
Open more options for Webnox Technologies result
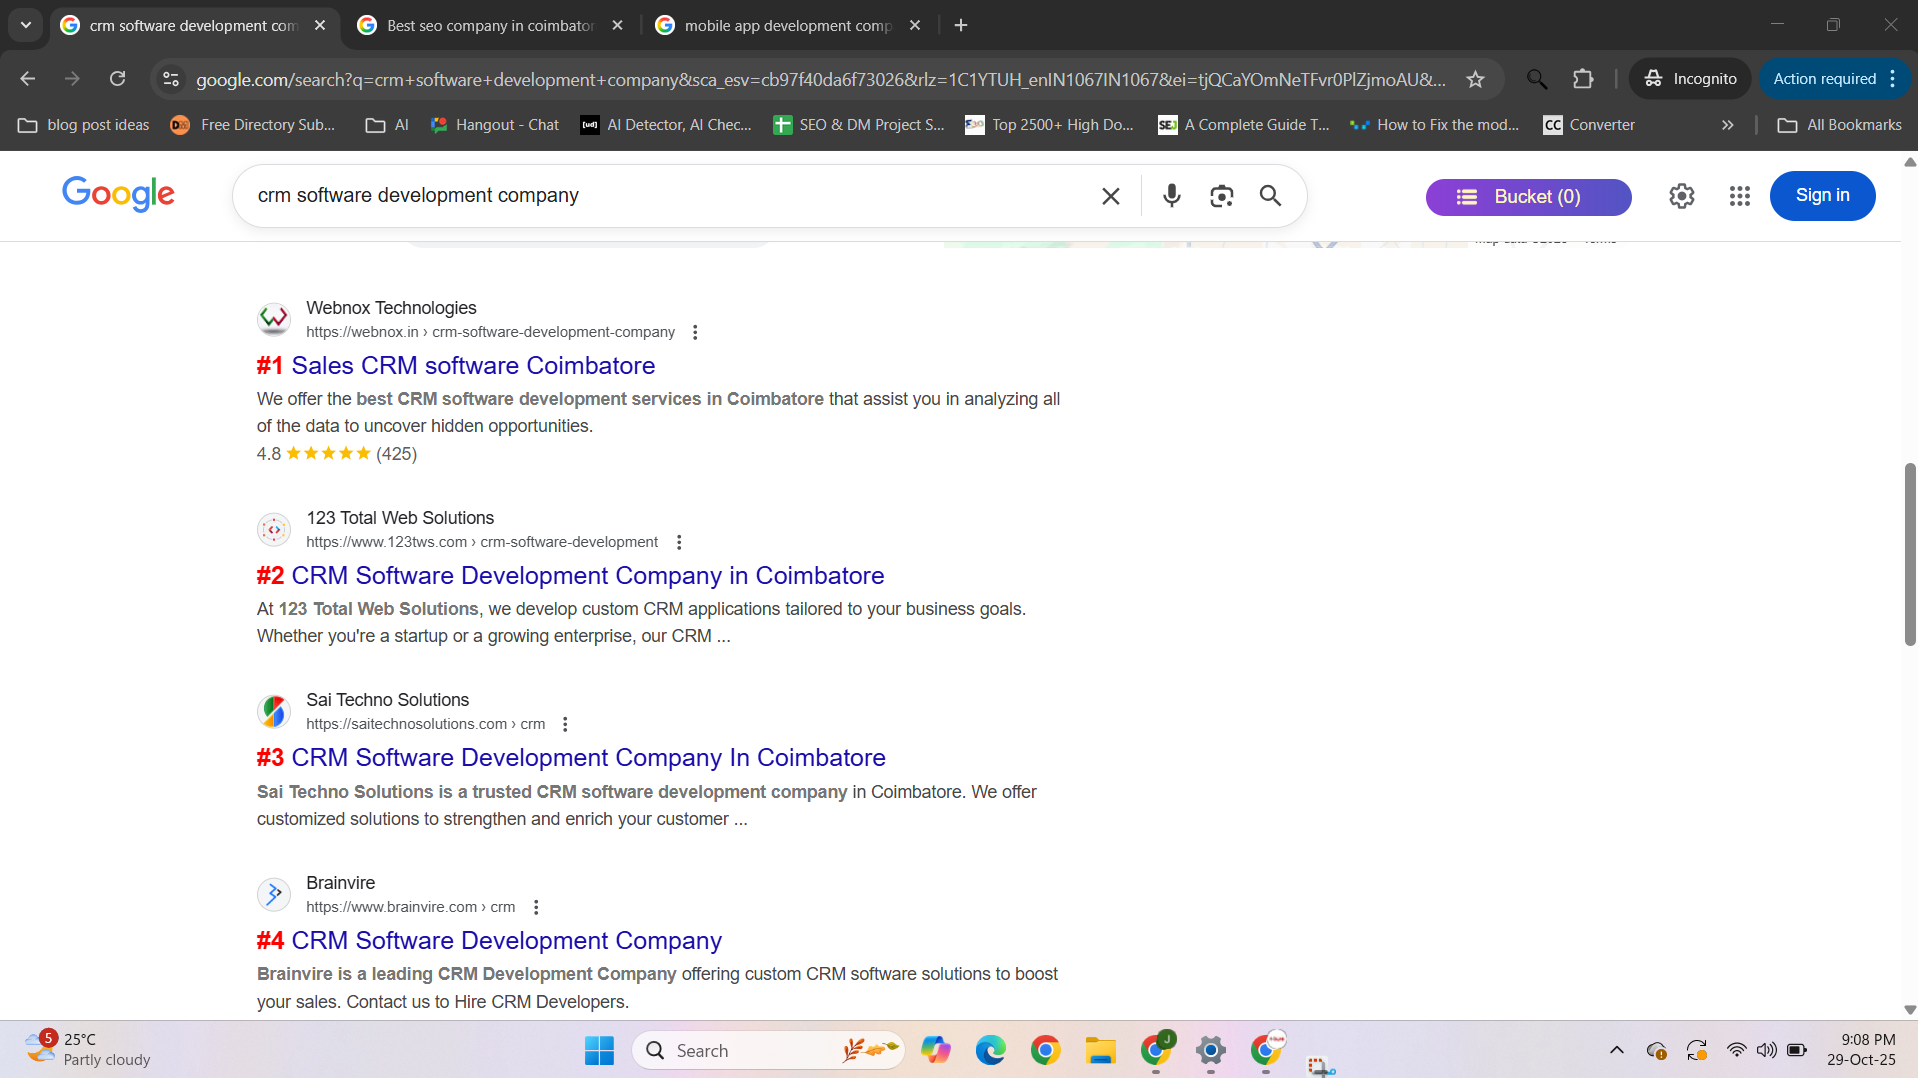pyautogui.click(x=695, y=332)
